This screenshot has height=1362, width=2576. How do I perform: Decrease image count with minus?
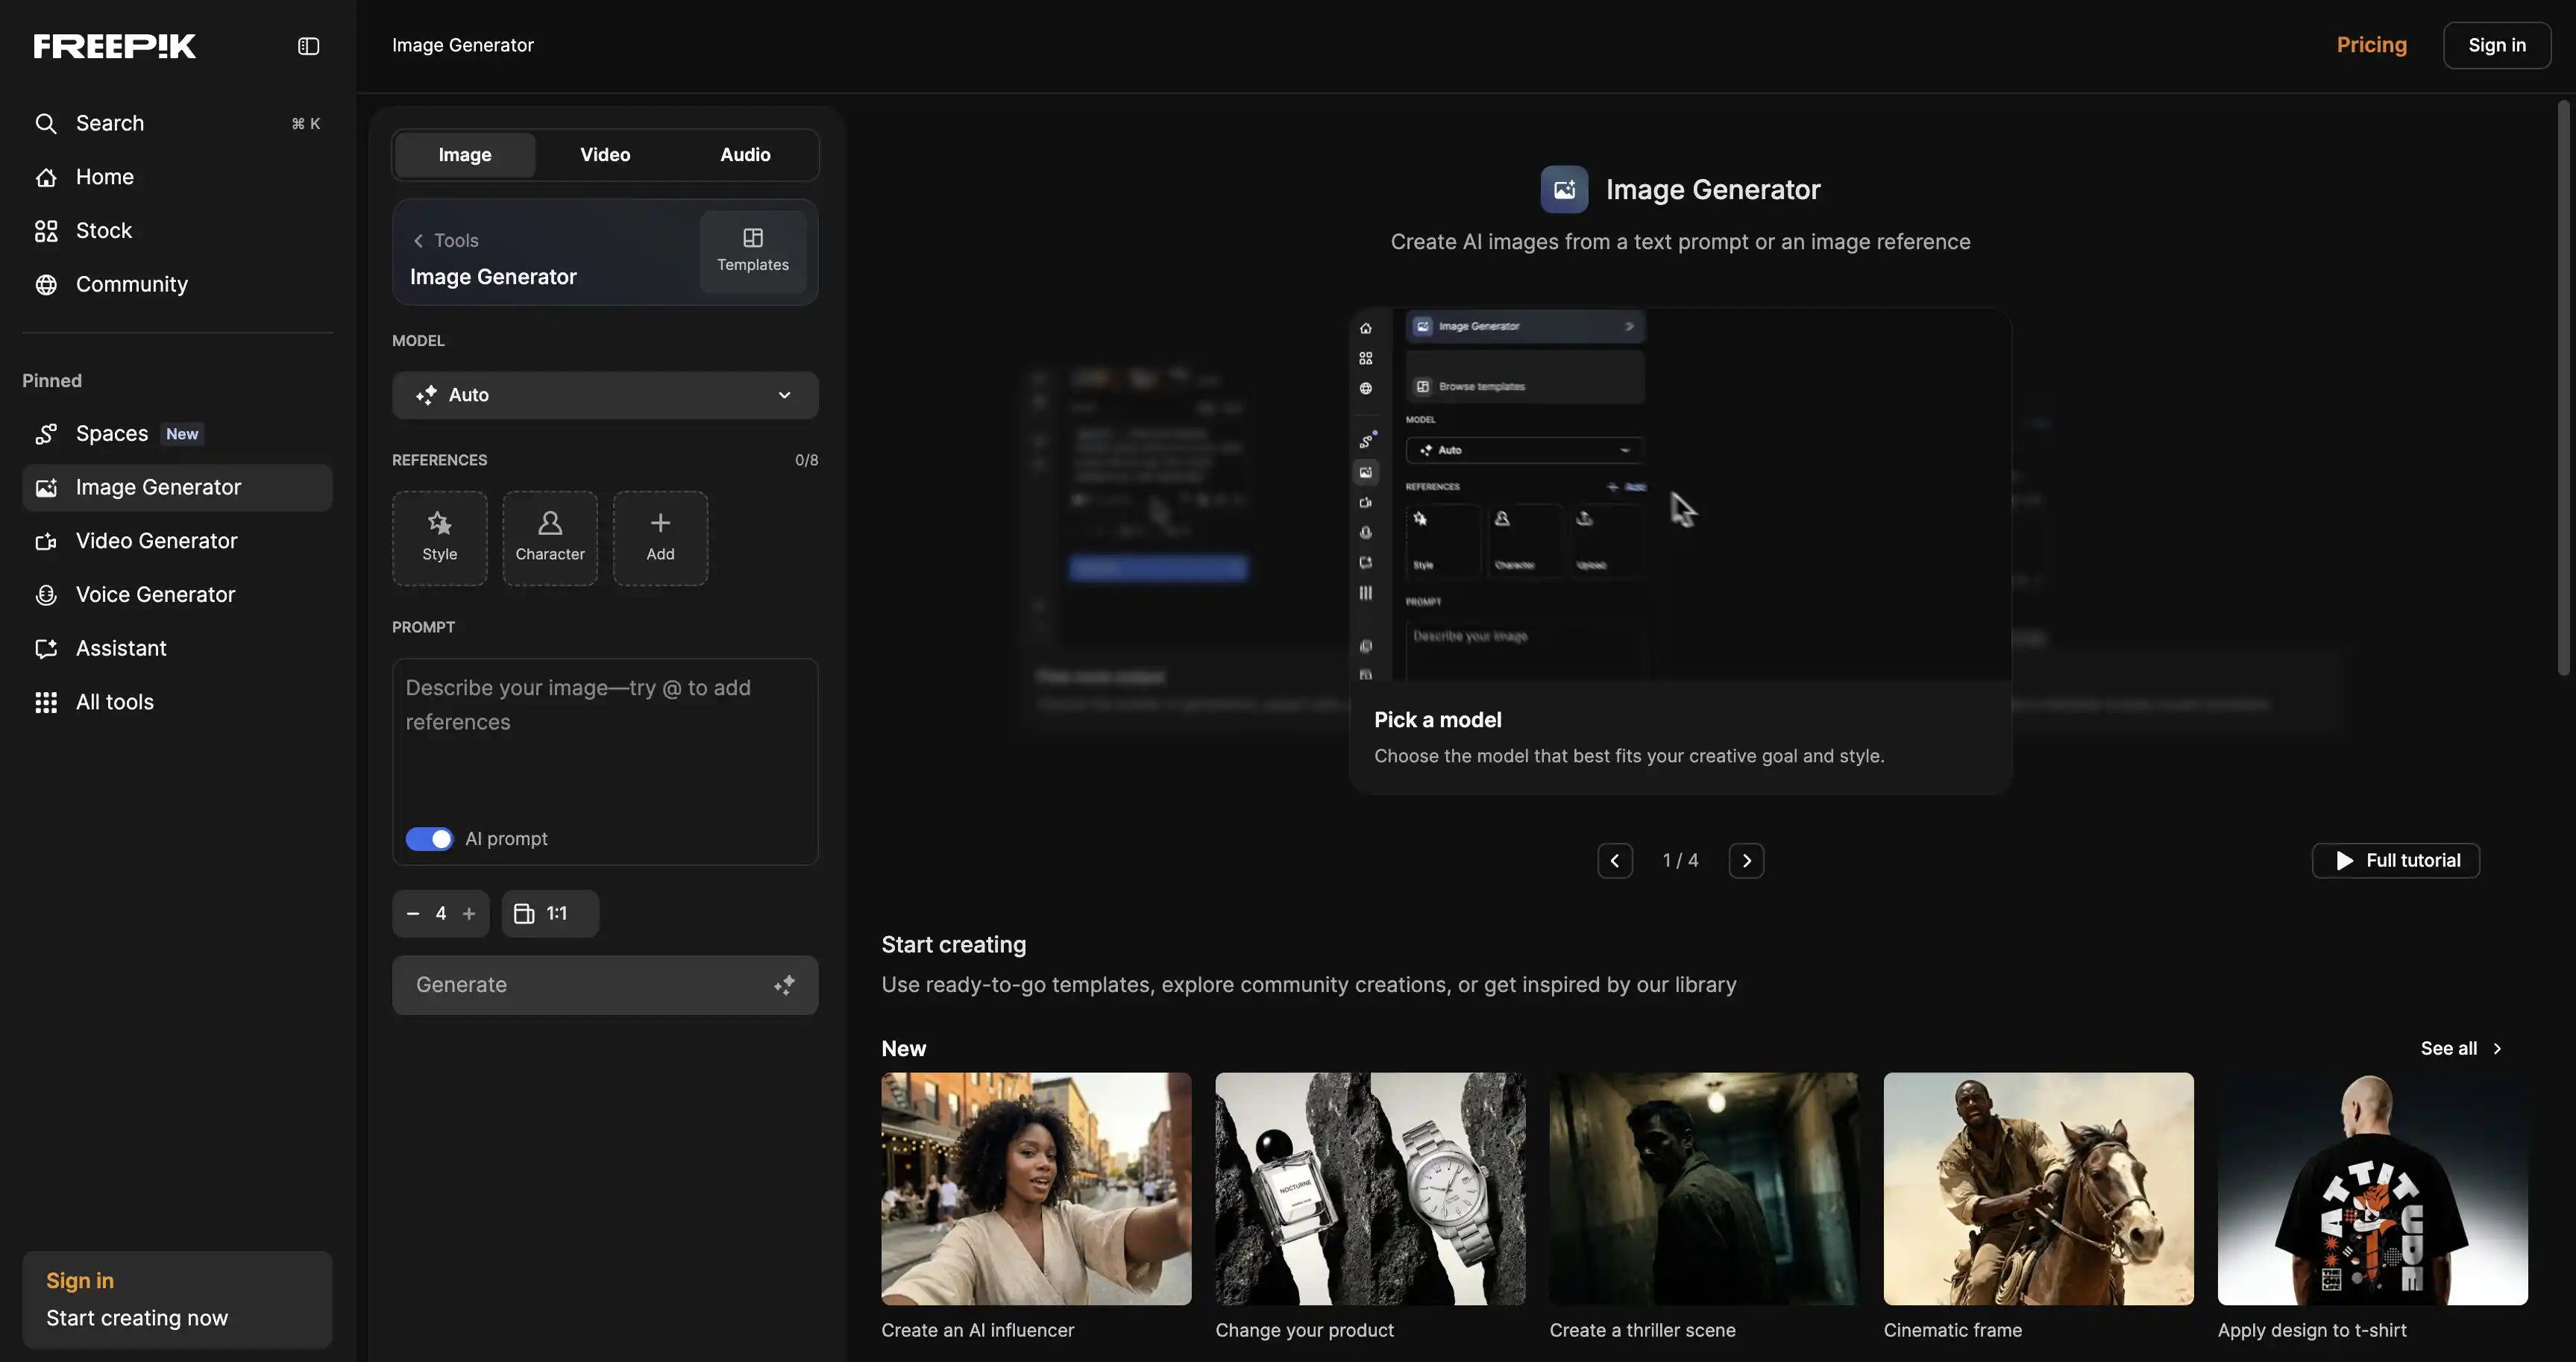pos(413,913)
